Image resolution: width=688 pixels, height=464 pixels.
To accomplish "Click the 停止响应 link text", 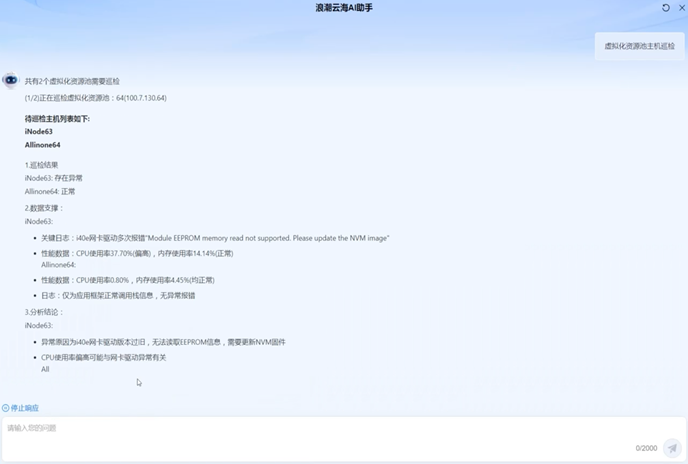I will click(25, 408).
